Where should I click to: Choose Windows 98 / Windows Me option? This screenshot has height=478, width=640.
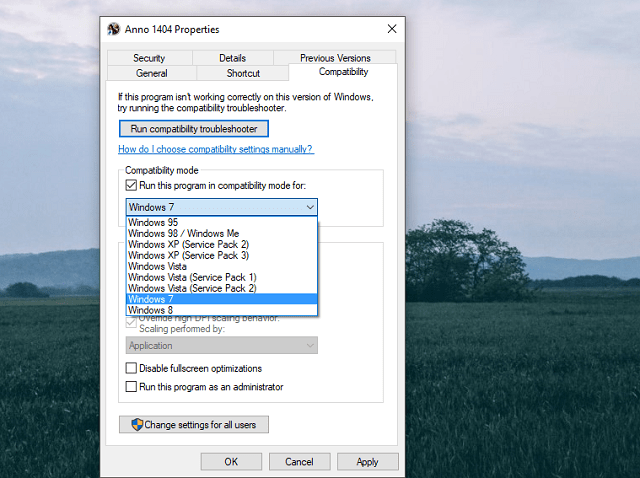click(222, 233)
